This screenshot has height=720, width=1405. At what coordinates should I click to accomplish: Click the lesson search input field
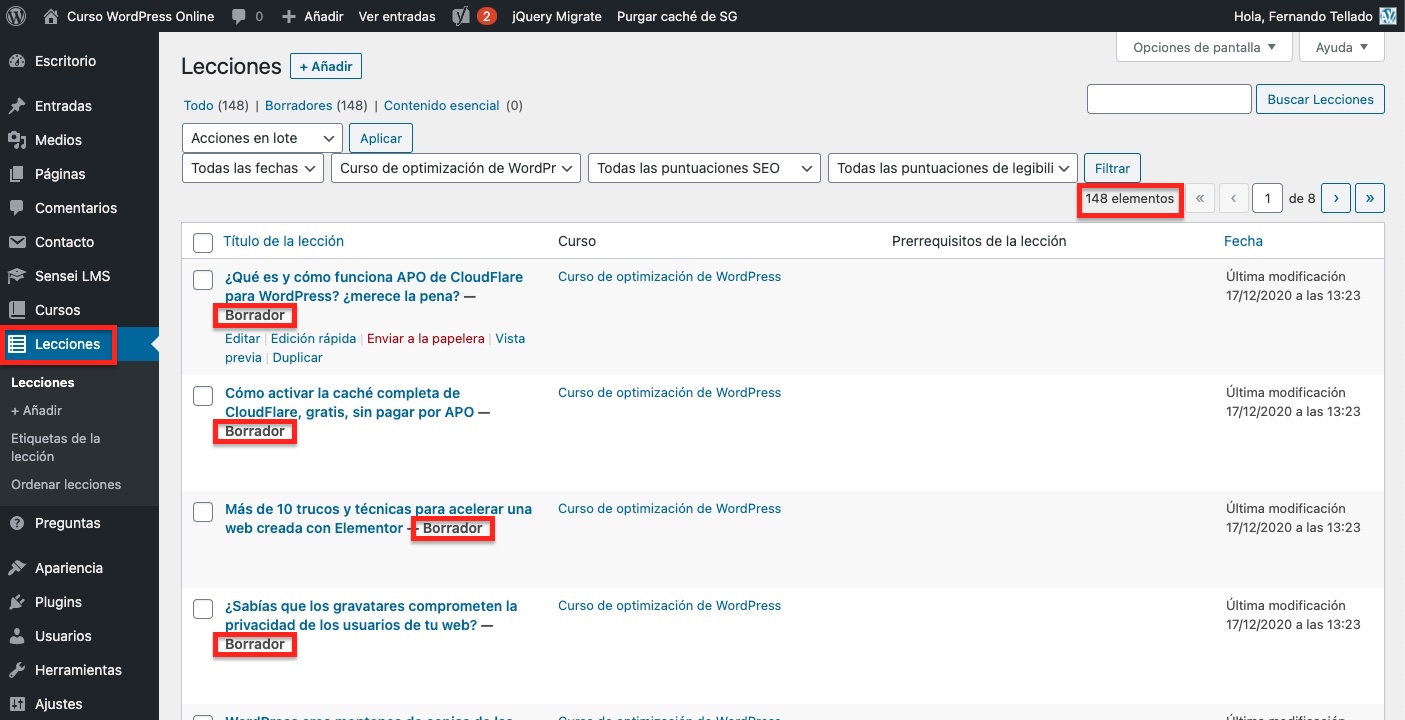point(1168,99)
